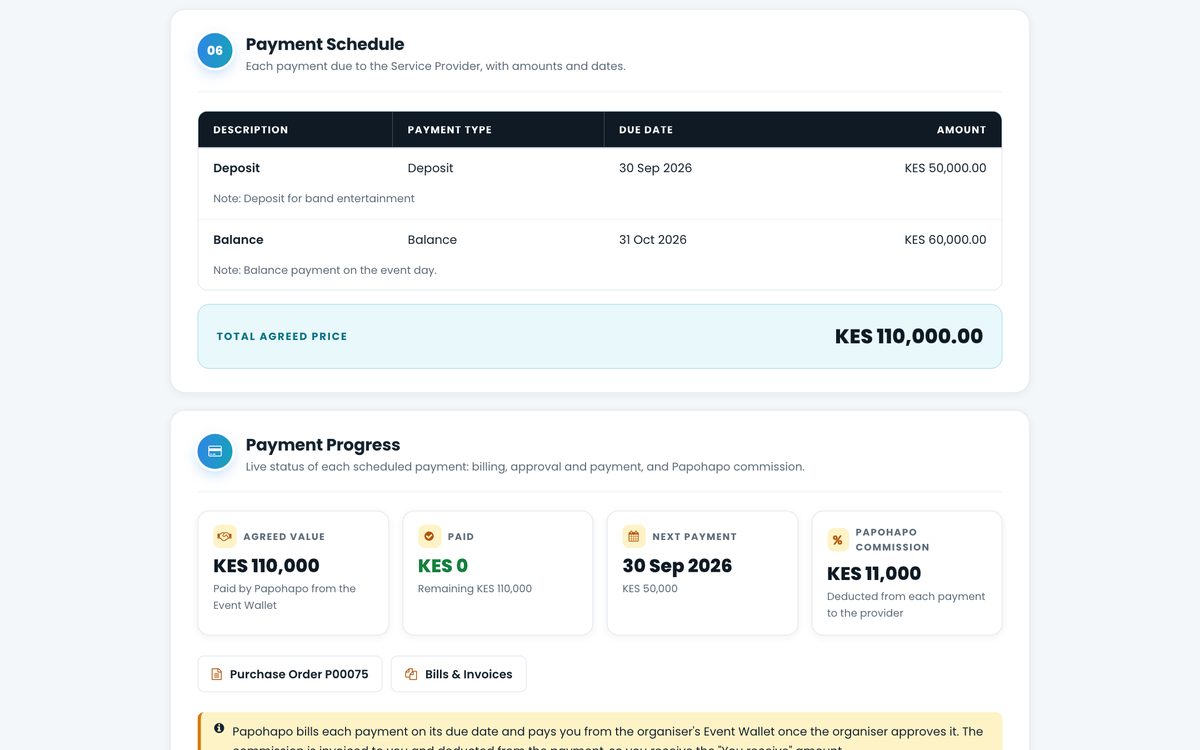Click the yellow notice about Papohapo billing
Image resolution: width=1200 pixels, height=750 pixels.
[600, 731]
